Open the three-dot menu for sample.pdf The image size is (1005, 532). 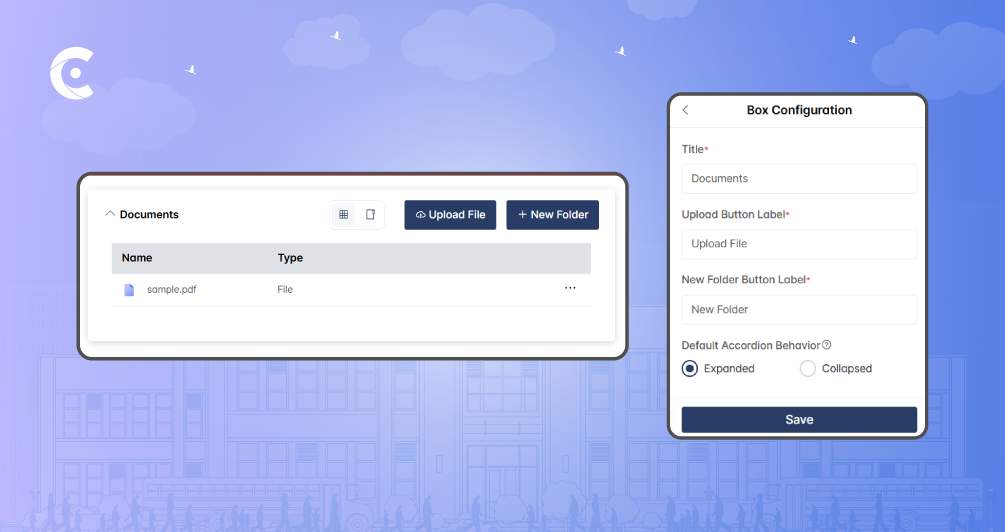click(570, 288)
